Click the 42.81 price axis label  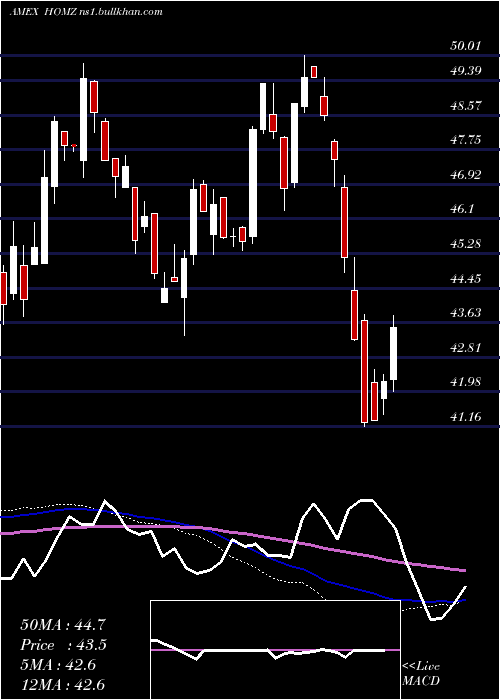coord(465,347)
